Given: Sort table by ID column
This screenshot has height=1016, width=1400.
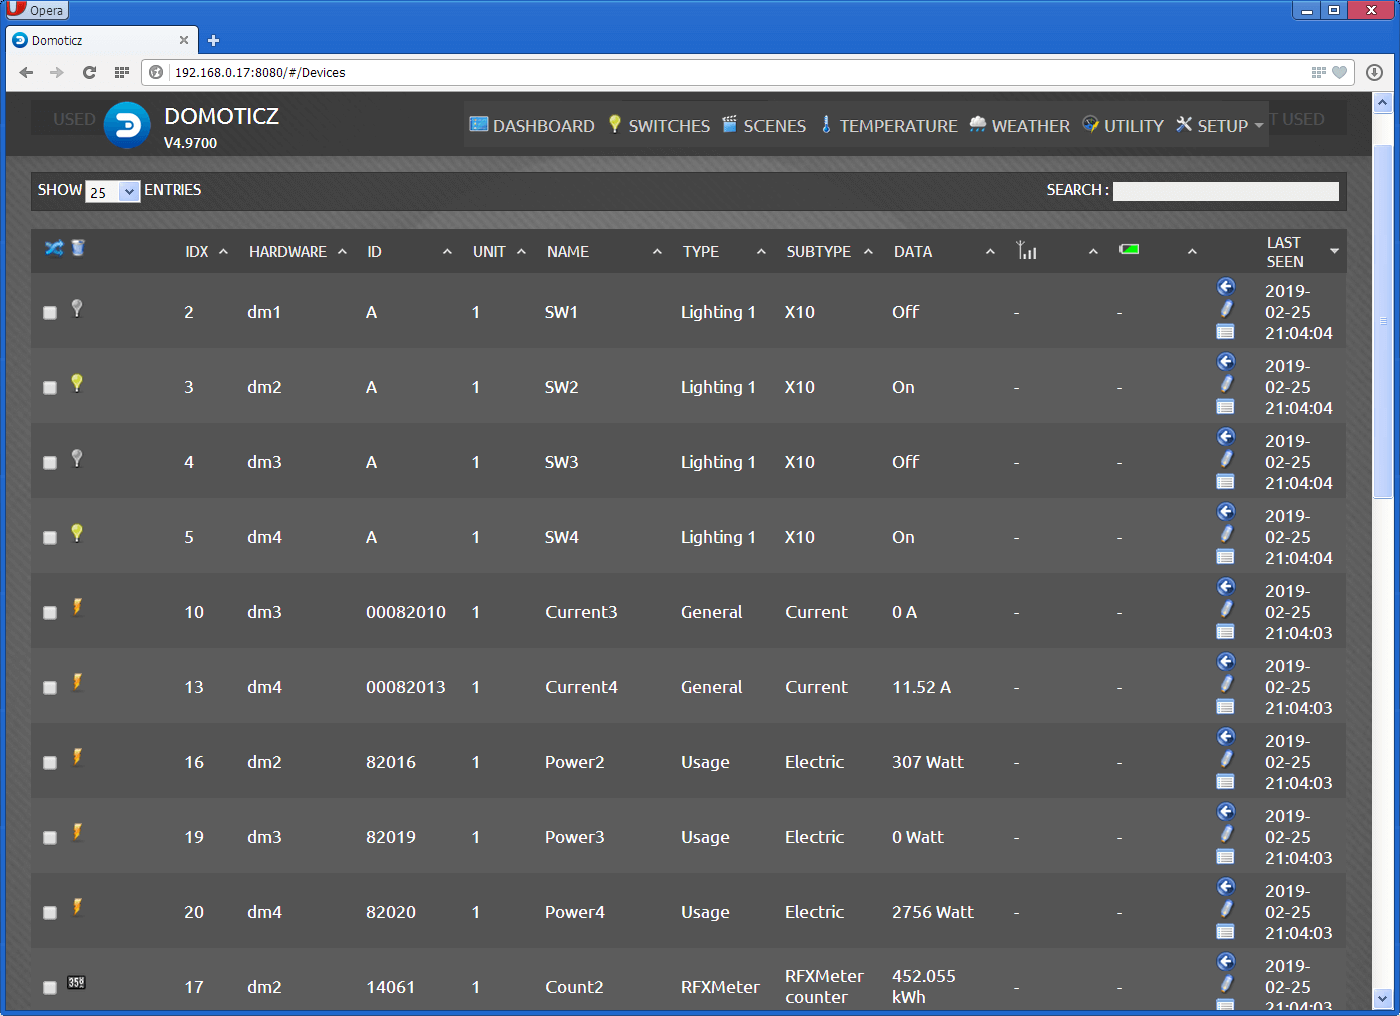Looking at the screenshot, I should (409, 252).
